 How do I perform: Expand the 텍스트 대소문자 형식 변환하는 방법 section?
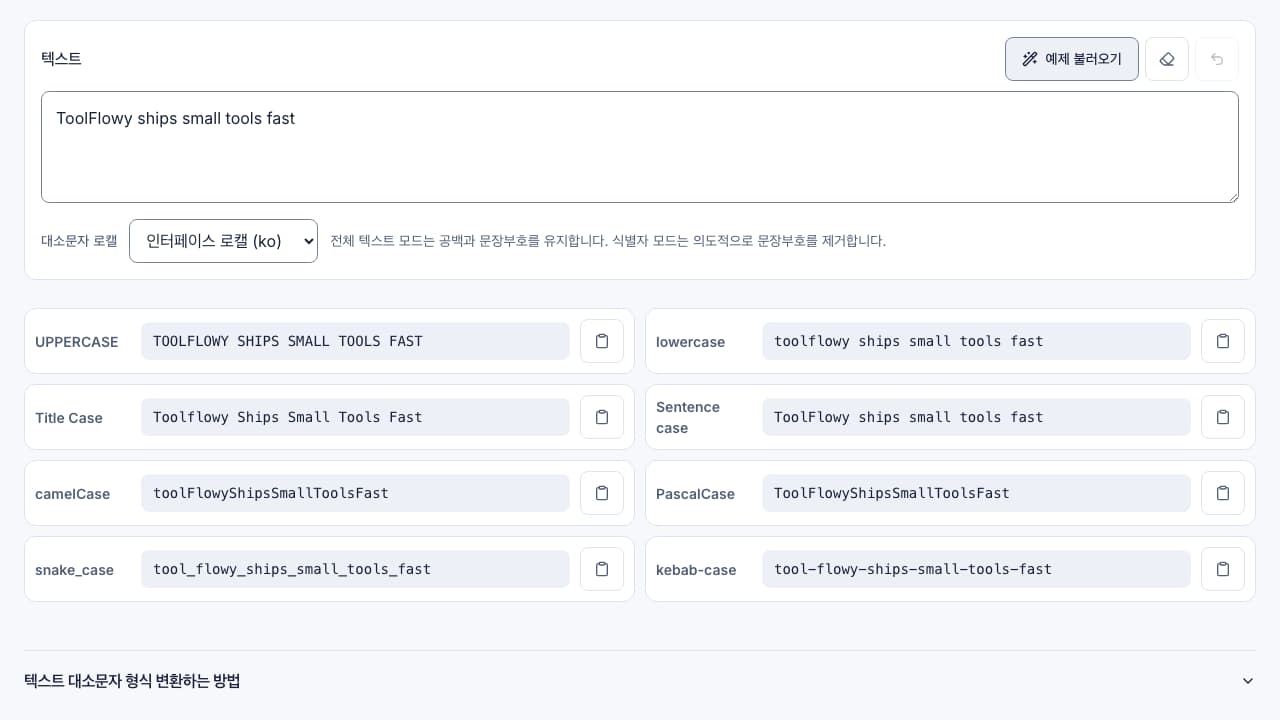(x=640, y=681)
